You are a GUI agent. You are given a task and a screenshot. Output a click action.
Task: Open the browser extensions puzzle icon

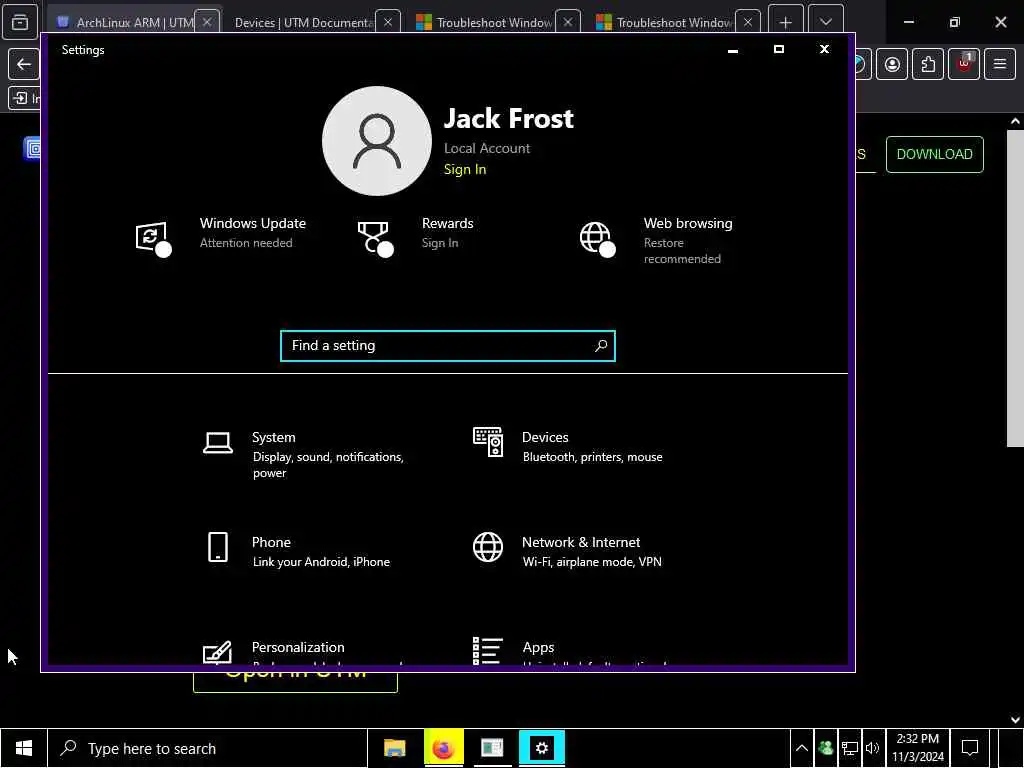tap(928, 64)
